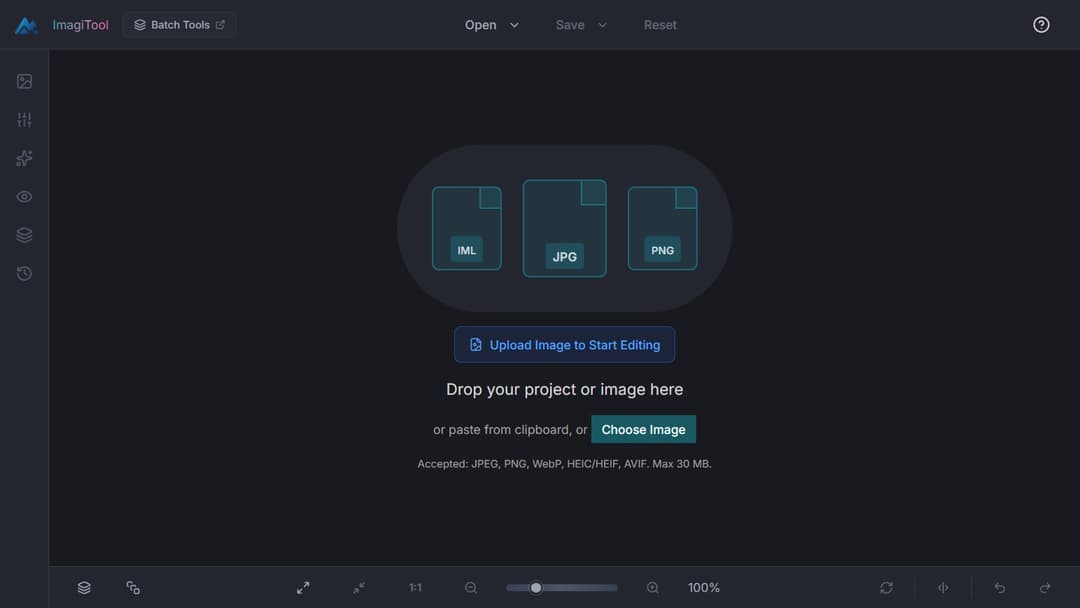Open the adjustments sliders panel
The image size is (1080, 608).
(x=24, y=120)
